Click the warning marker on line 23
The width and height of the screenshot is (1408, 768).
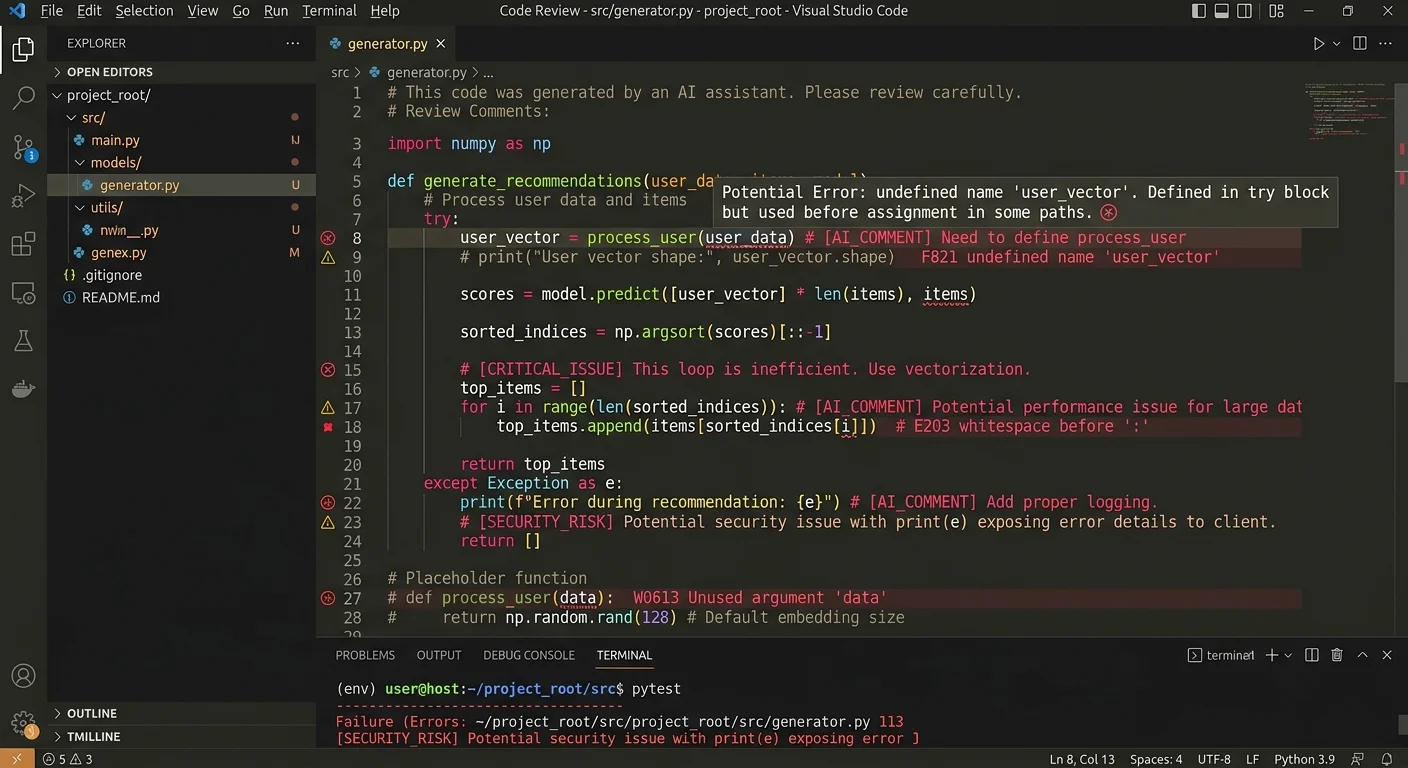327,522
